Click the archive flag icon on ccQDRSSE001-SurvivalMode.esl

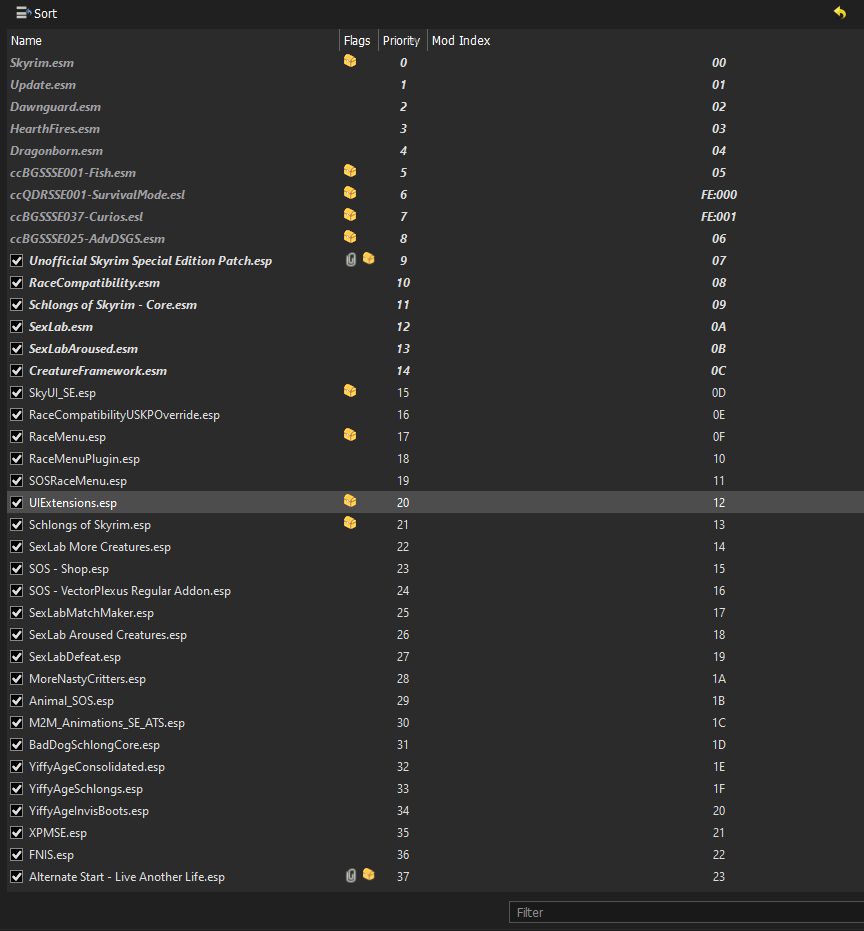pyautogui.click(x=350, y=193)
